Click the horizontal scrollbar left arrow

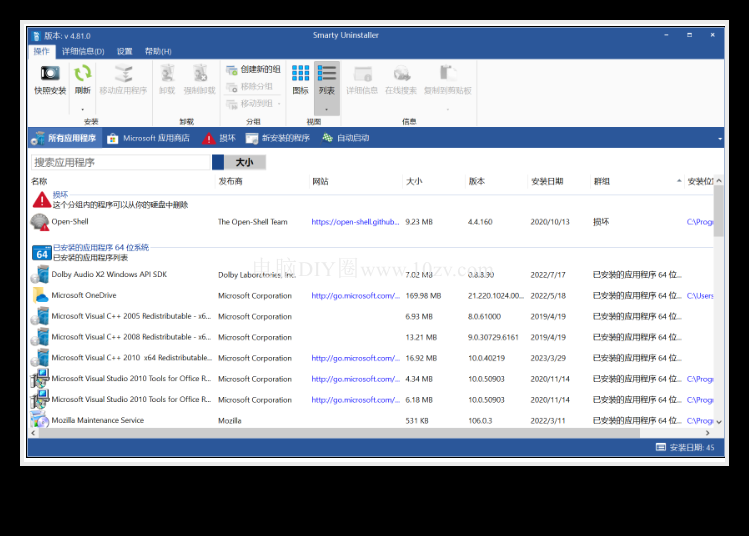tap(33, 433)
